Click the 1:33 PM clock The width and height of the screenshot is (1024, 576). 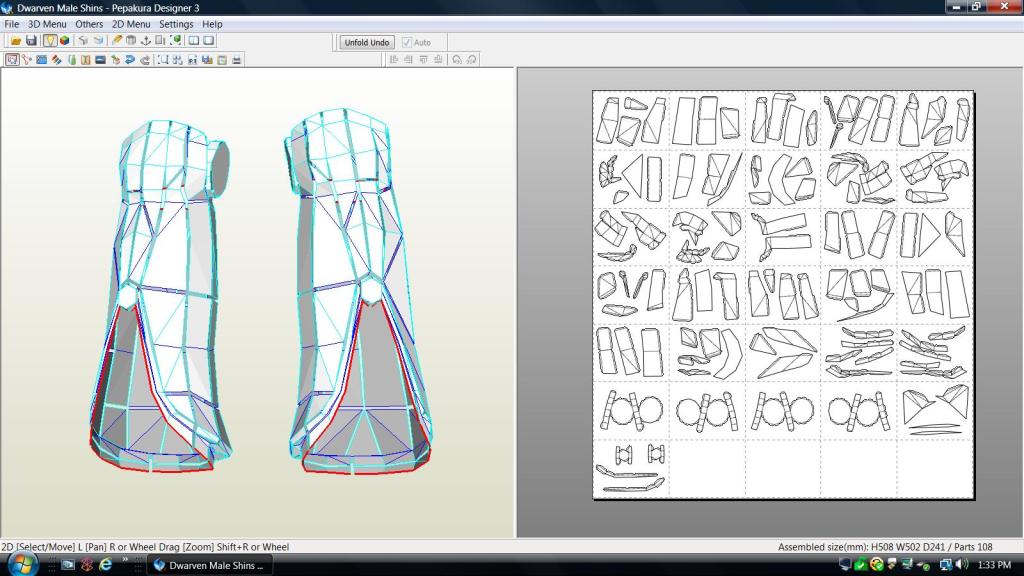click(x=995, y=565)
